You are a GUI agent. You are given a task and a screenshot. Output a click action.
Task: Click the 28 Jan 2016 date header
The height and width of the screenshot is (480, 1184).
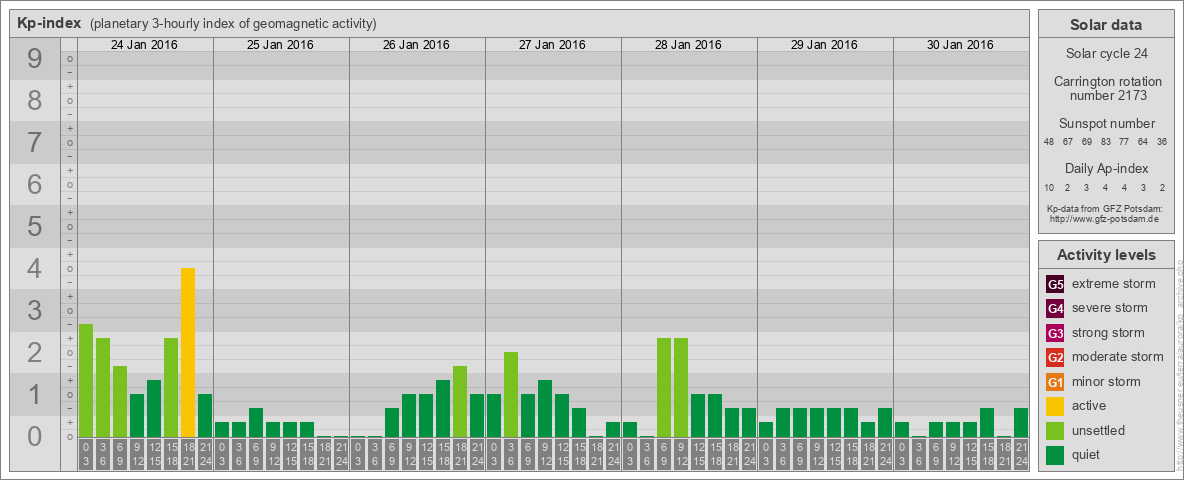pos(688,45)
